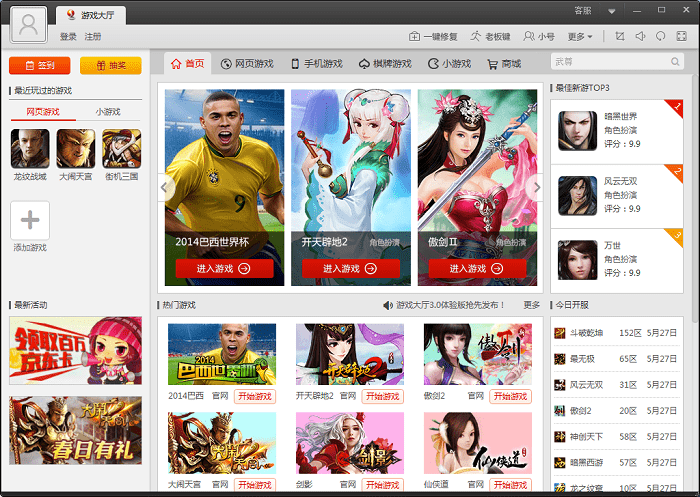This screenshot has height=497, width=700.
Task: Click 进入游戏 for 开天辟地2
Action: point(351,268)
